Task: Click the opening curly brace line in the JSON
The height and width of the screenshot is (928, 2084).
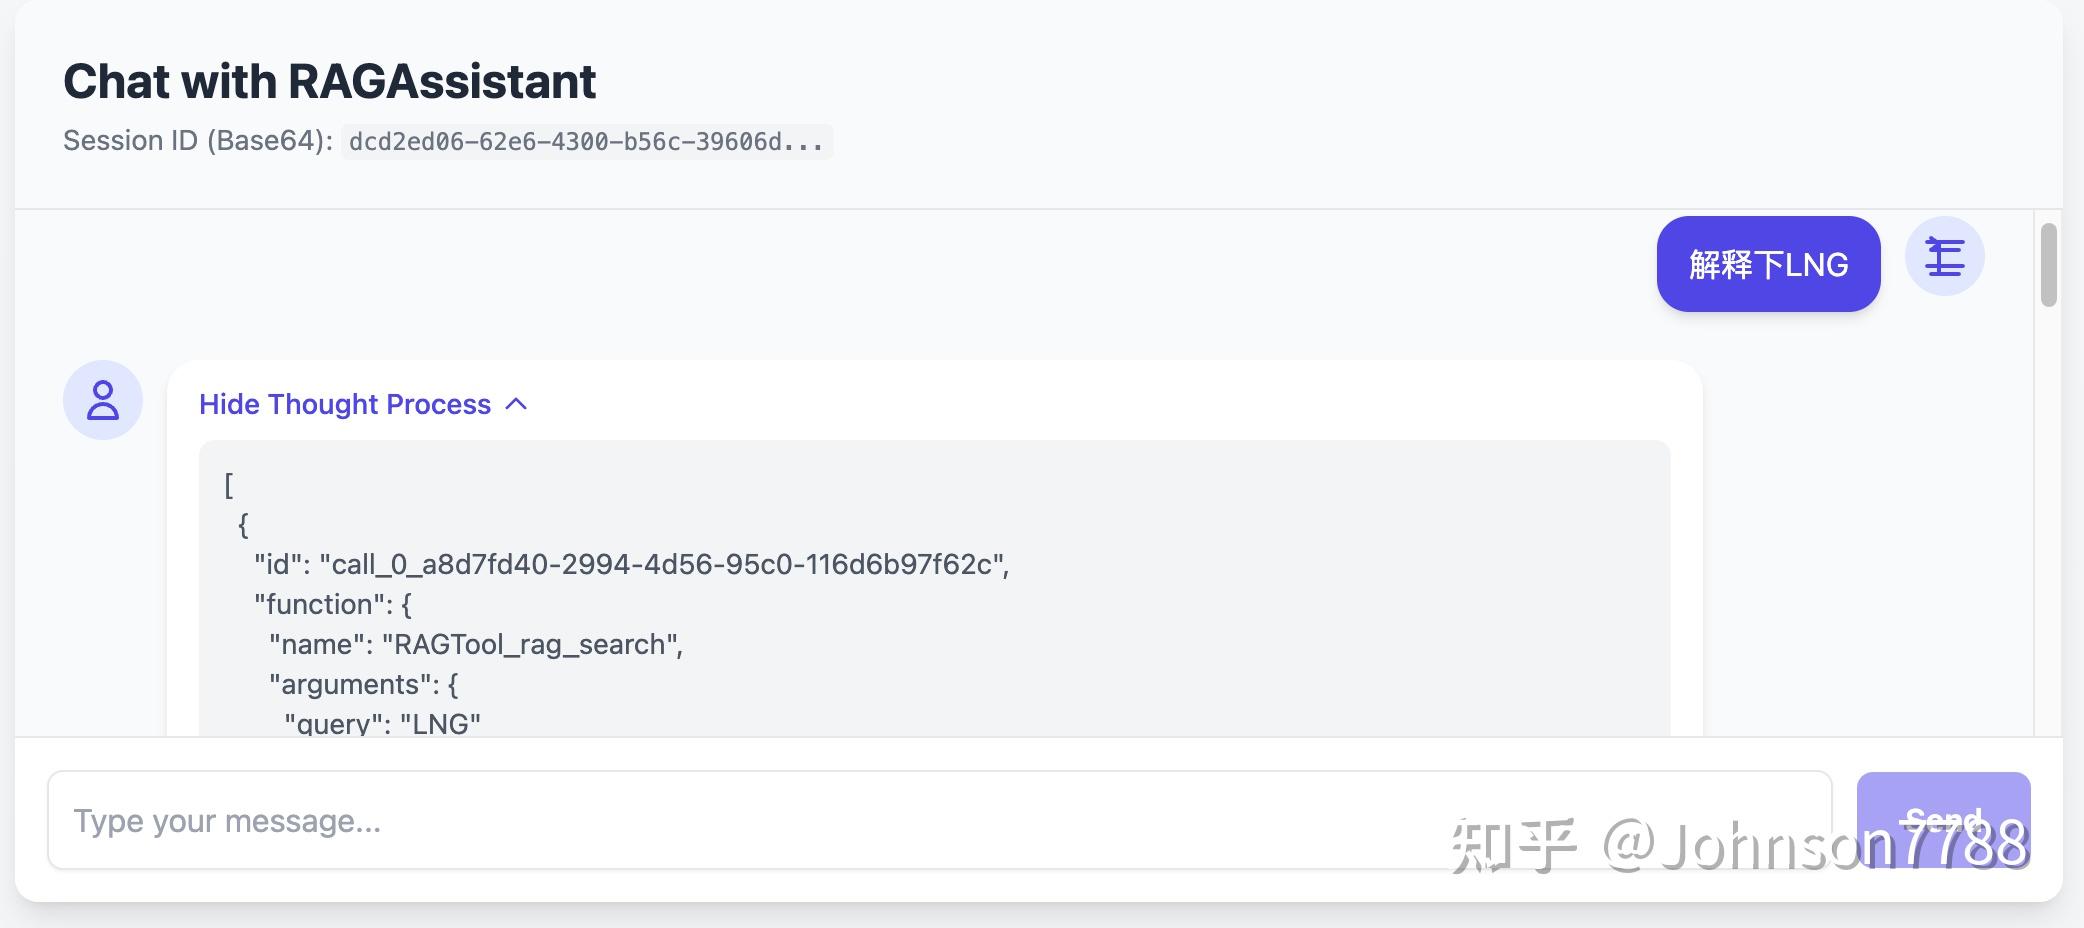Action: tap(243, 525)
